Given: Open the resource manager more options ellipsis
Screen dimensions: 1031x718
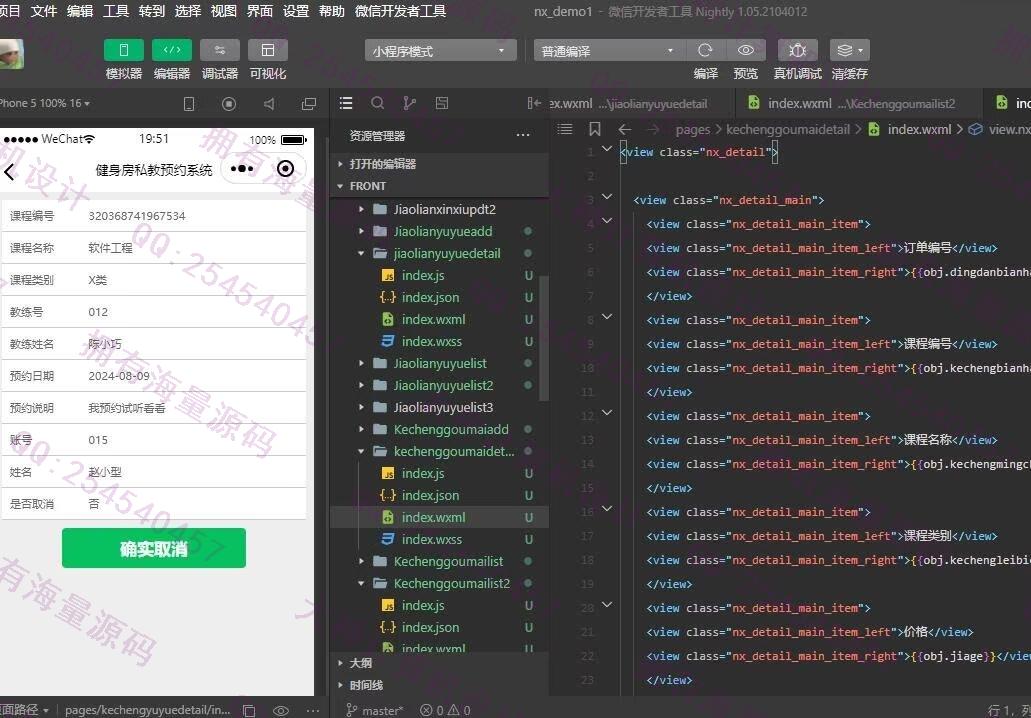Looking at the screenshot, I should point(523,135).
